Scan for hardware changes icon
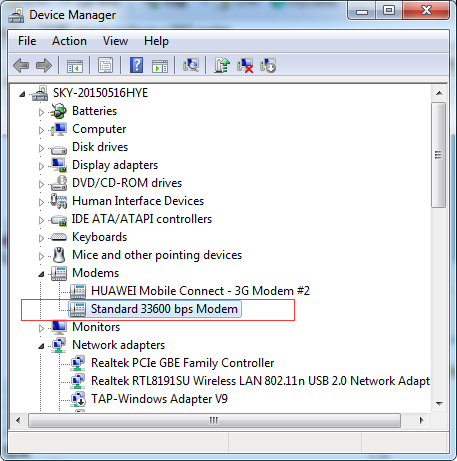Screen dimensions: 457x461 pyautogui.click(x=191, y=65)
